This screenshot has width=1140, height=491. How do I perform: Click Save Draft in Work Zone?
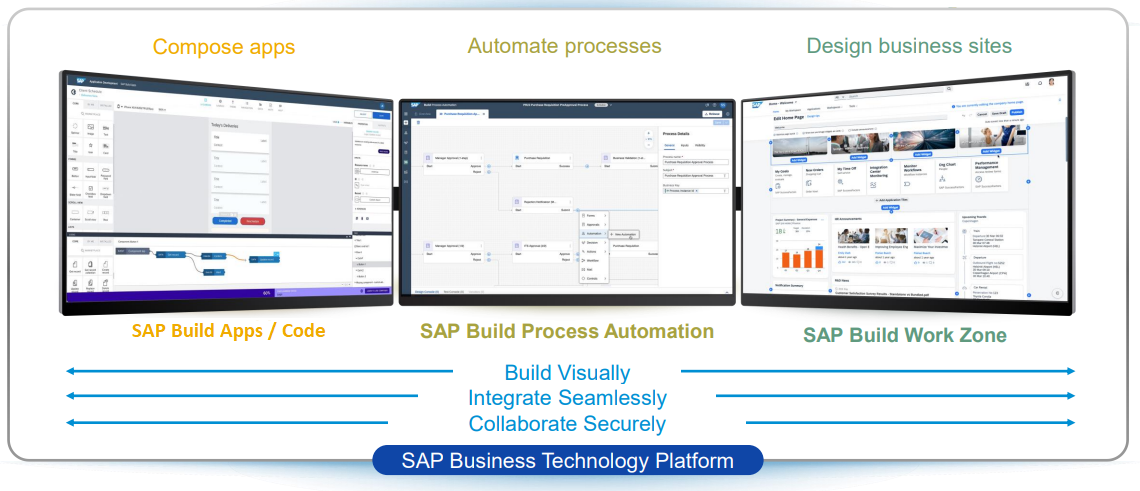pyautogui.click(x=998, y=113)
